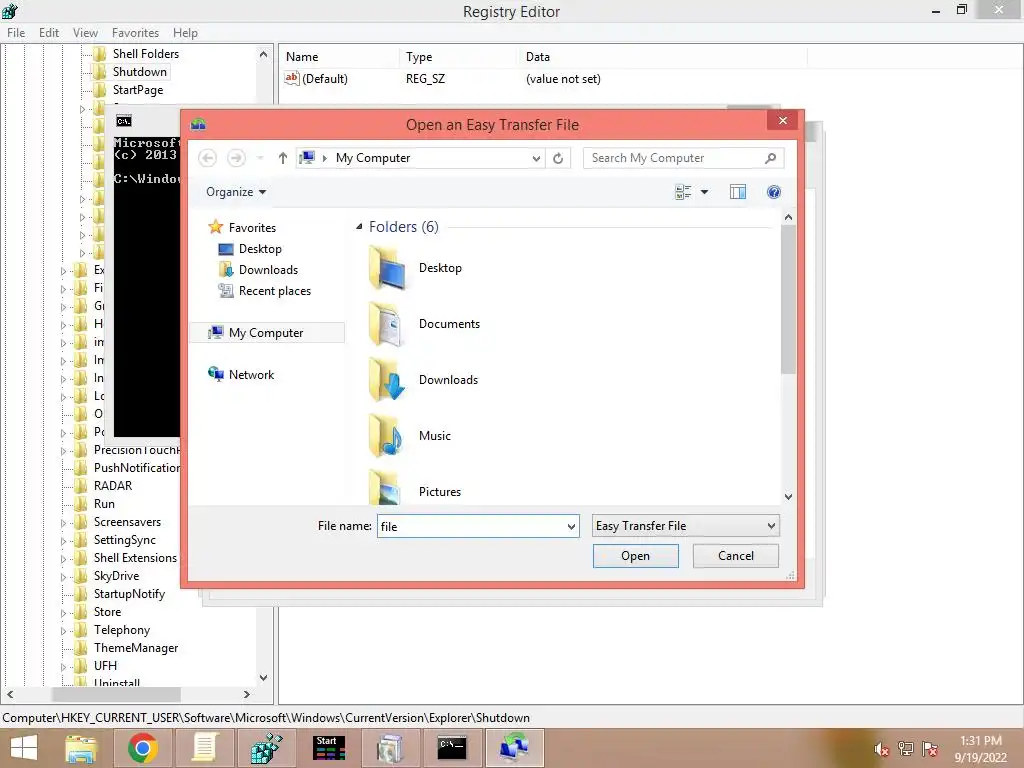The image size is (1024, 768).
Task: Select the Shutdown registry key
Action: pyautogui.click(x=140, y=72)
